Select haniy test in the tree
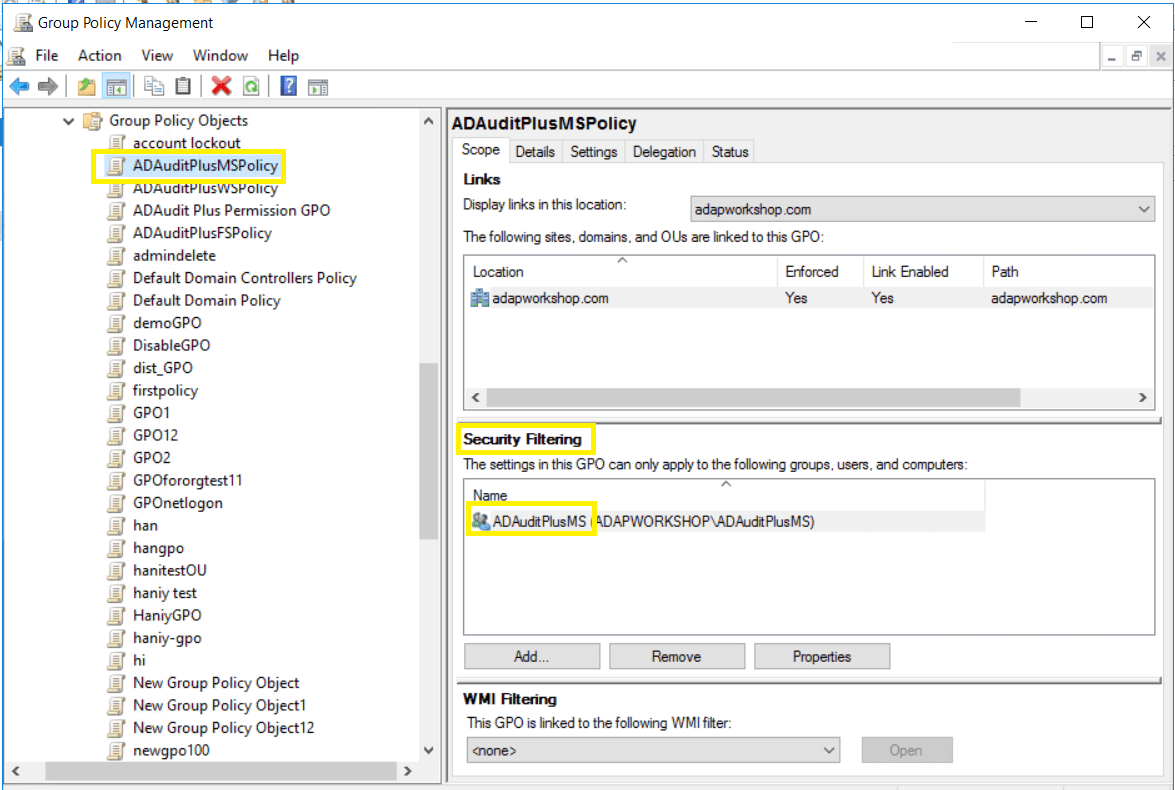Viewport: 1175px width, 790px height. pos(165,593)
